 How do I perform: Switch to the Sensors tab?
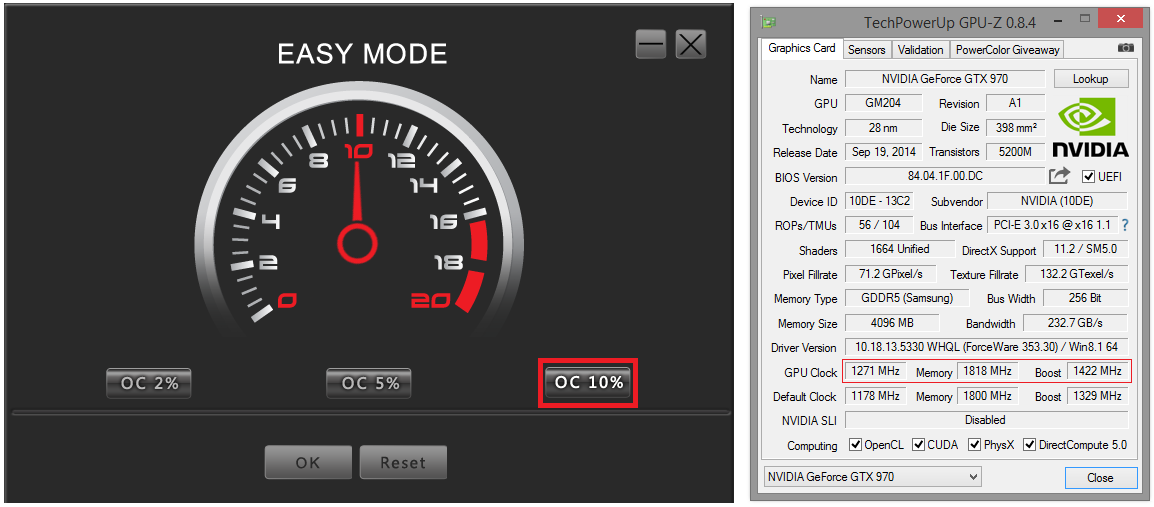tap(866, 50)
